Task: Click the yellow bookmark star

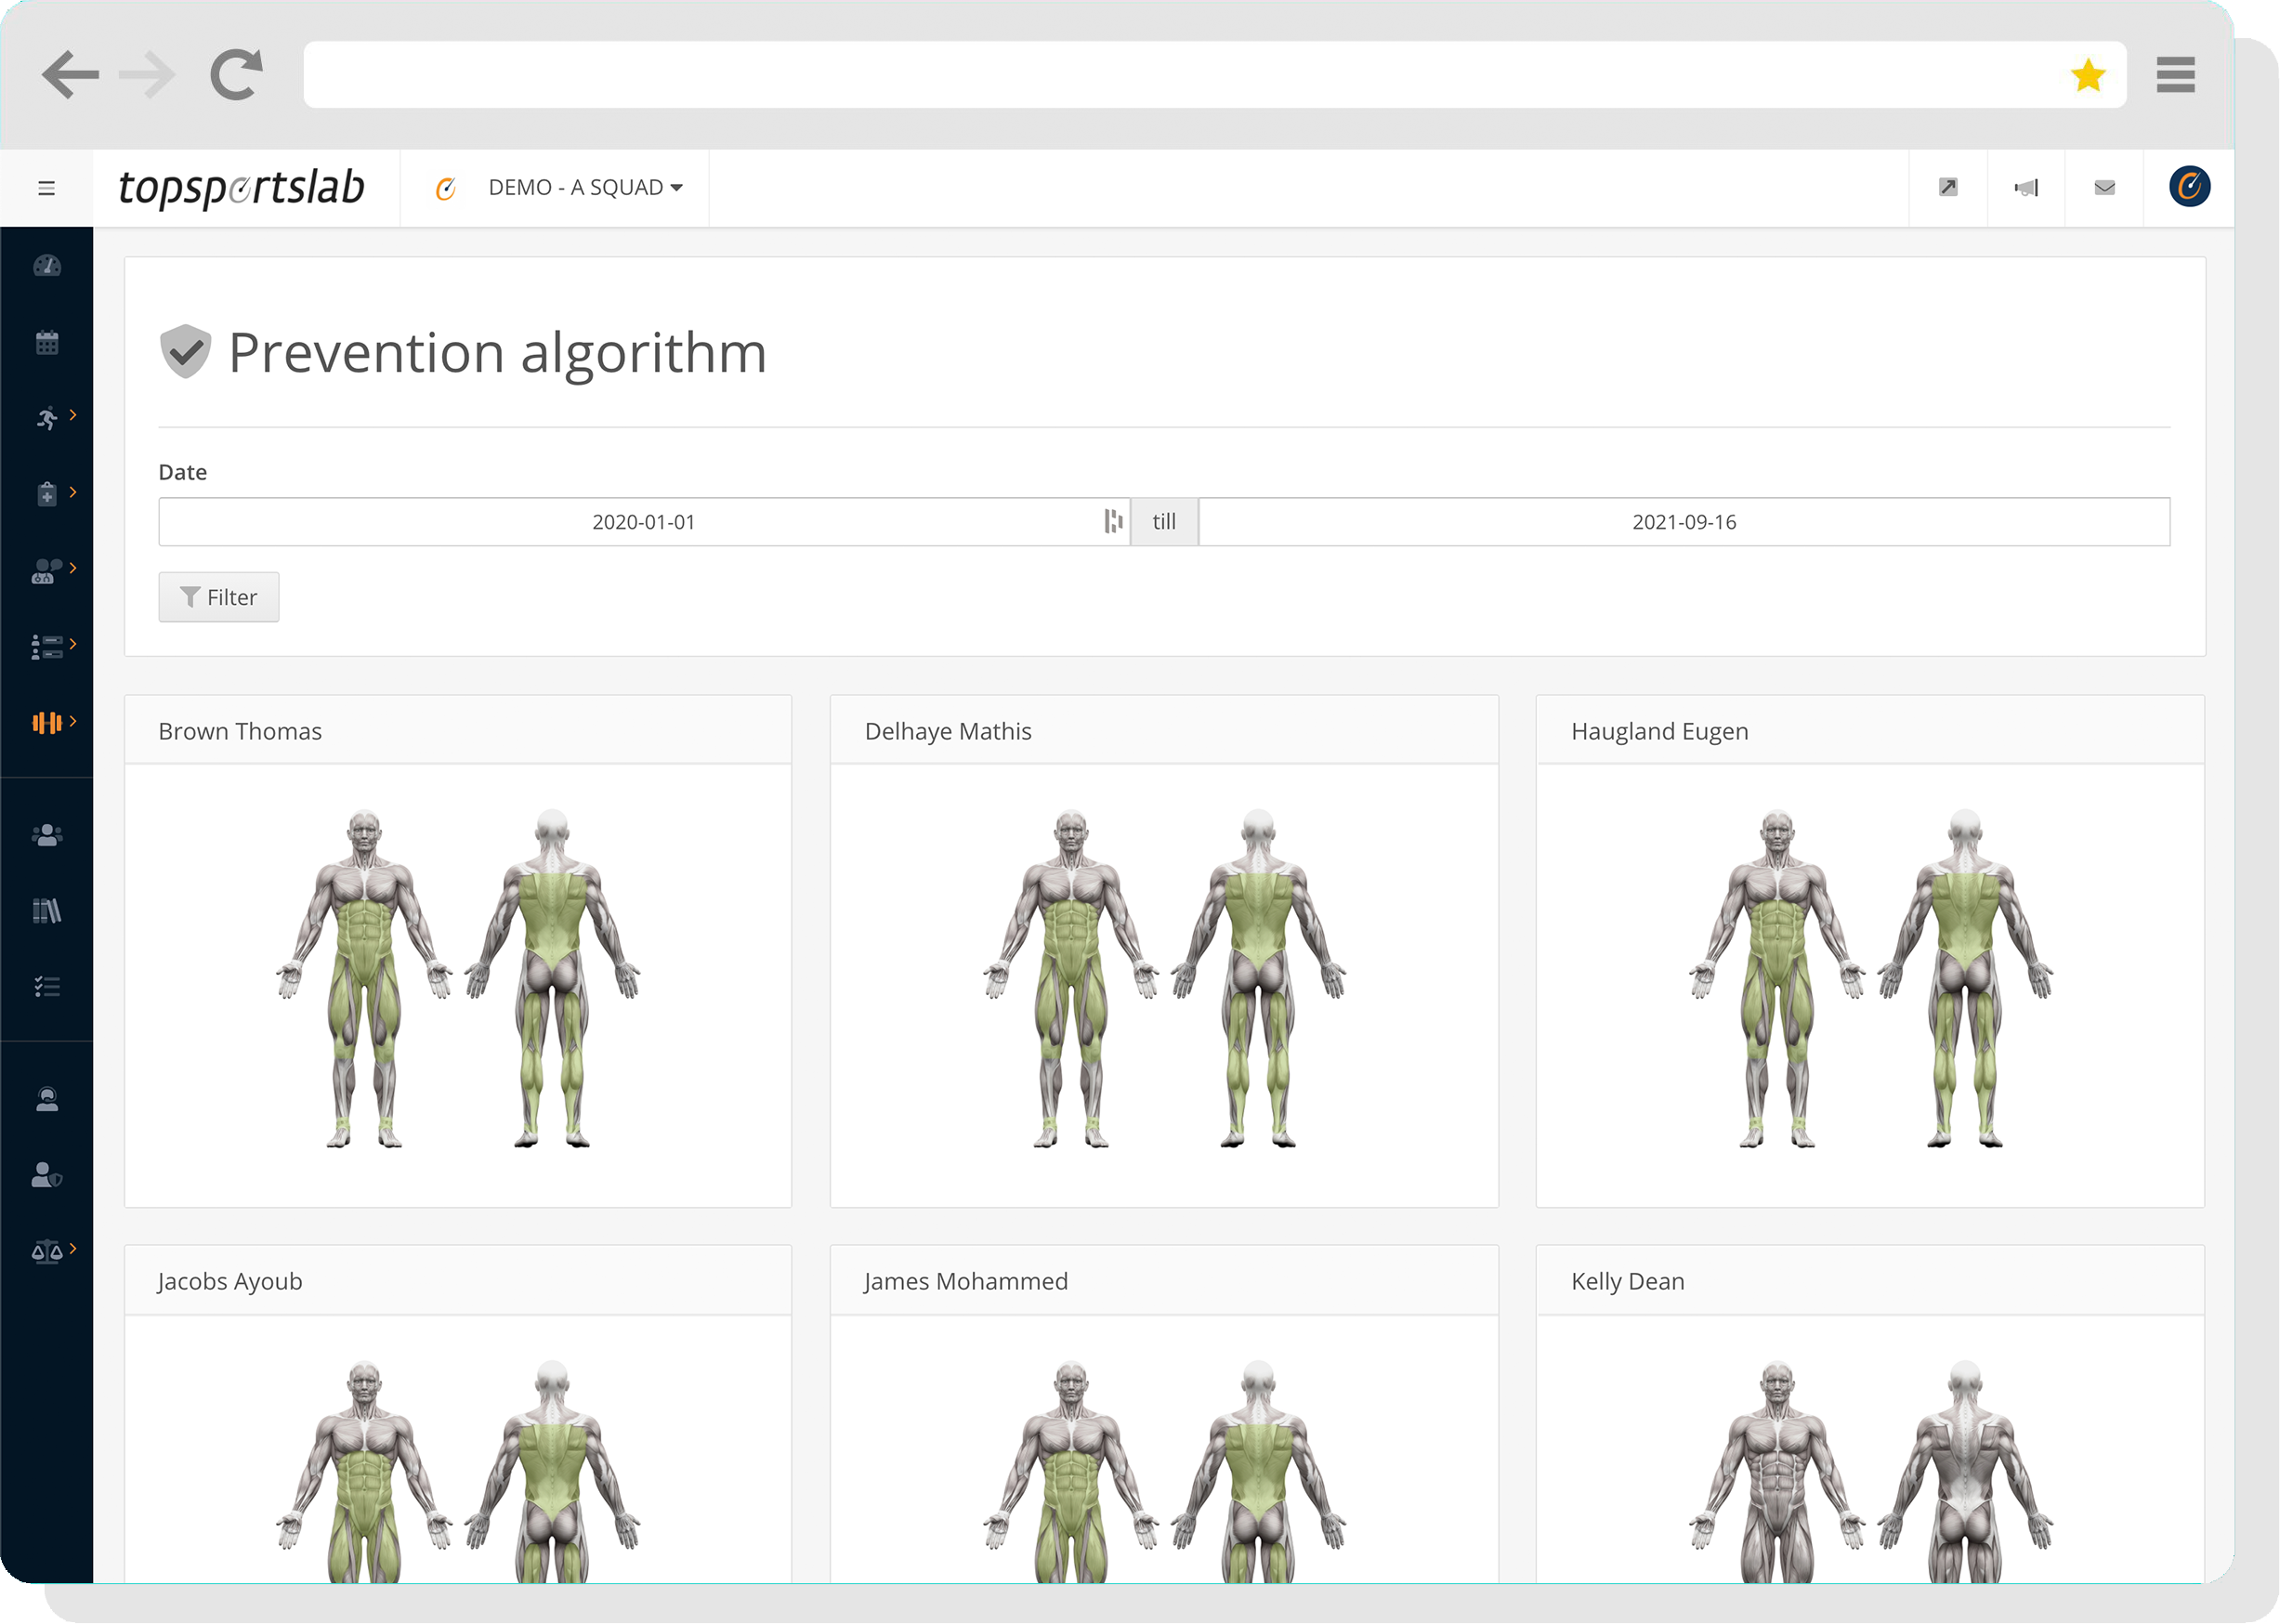Action: tap(2088, 75)
